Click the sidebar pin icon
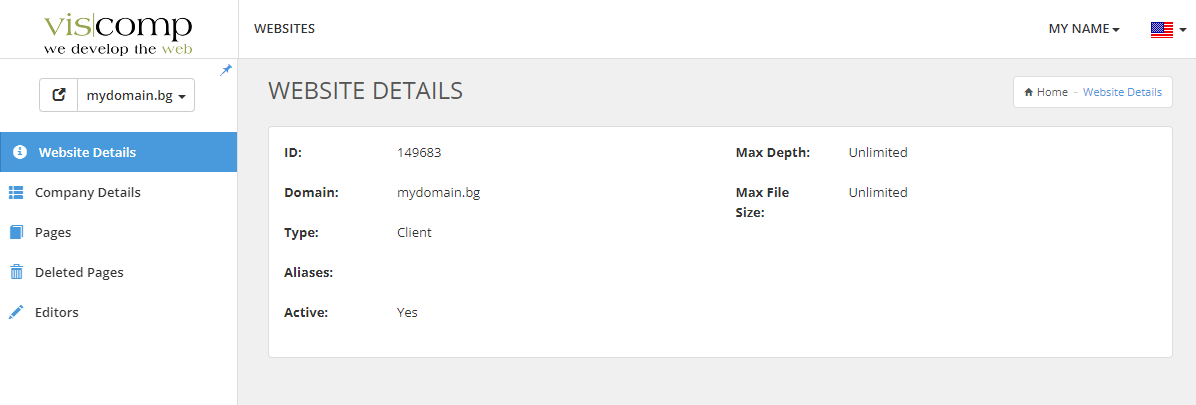1196x405 pixels. [226, 69]
